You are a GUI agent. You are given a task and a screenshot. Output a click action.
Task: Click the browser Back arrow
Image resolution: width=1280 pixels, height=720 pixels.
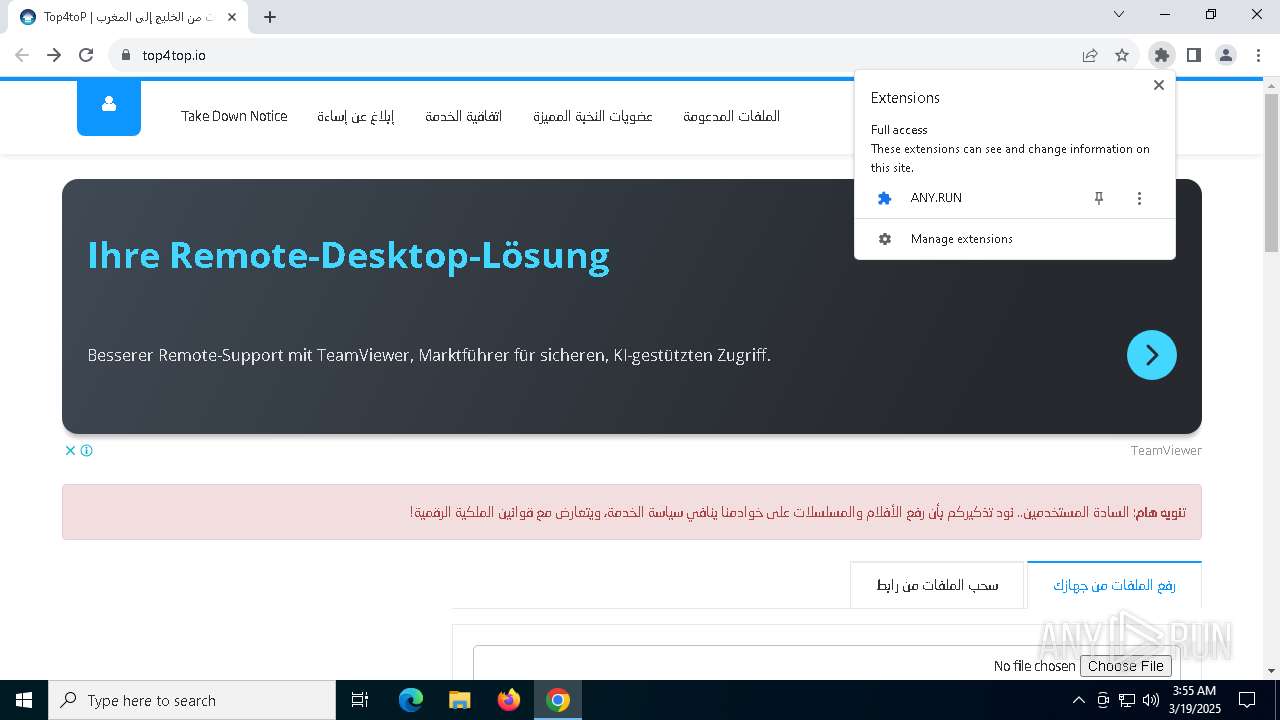pyautogui.click(x=22, y=55)
